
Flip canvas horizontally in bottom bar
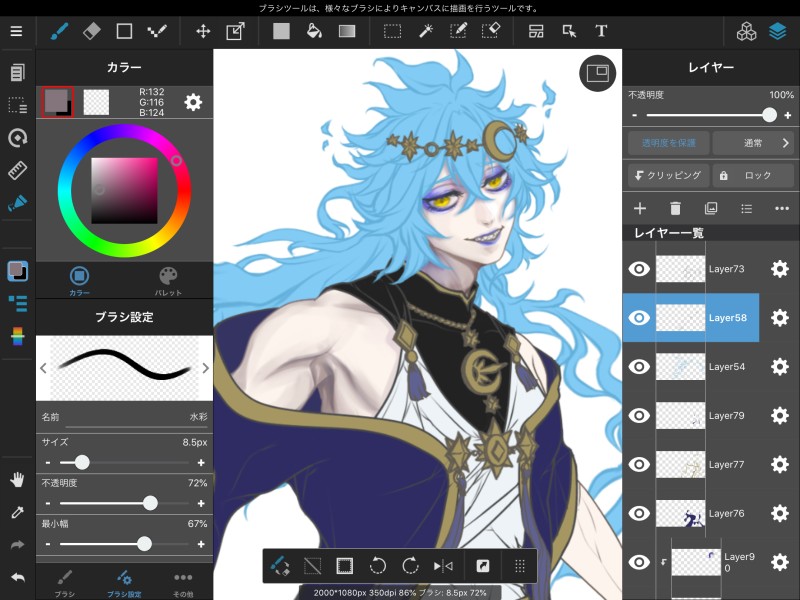pos(443,566)
